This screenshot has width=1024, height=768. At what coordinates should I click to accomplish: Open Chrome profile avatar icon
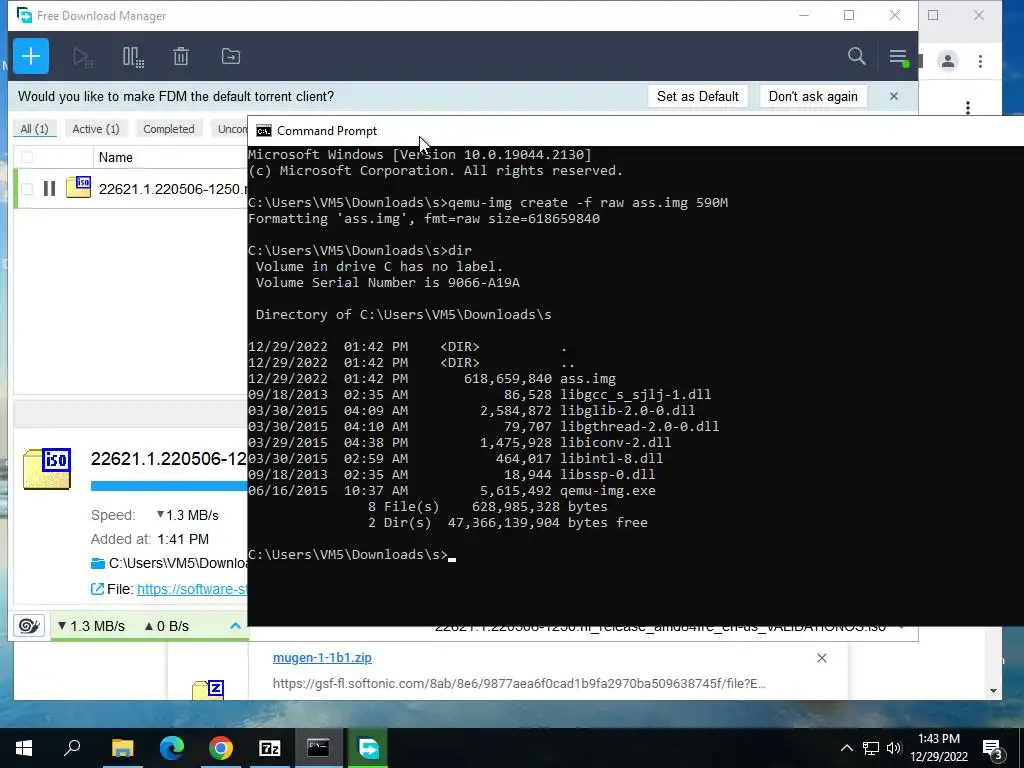(x=948, y=61)
